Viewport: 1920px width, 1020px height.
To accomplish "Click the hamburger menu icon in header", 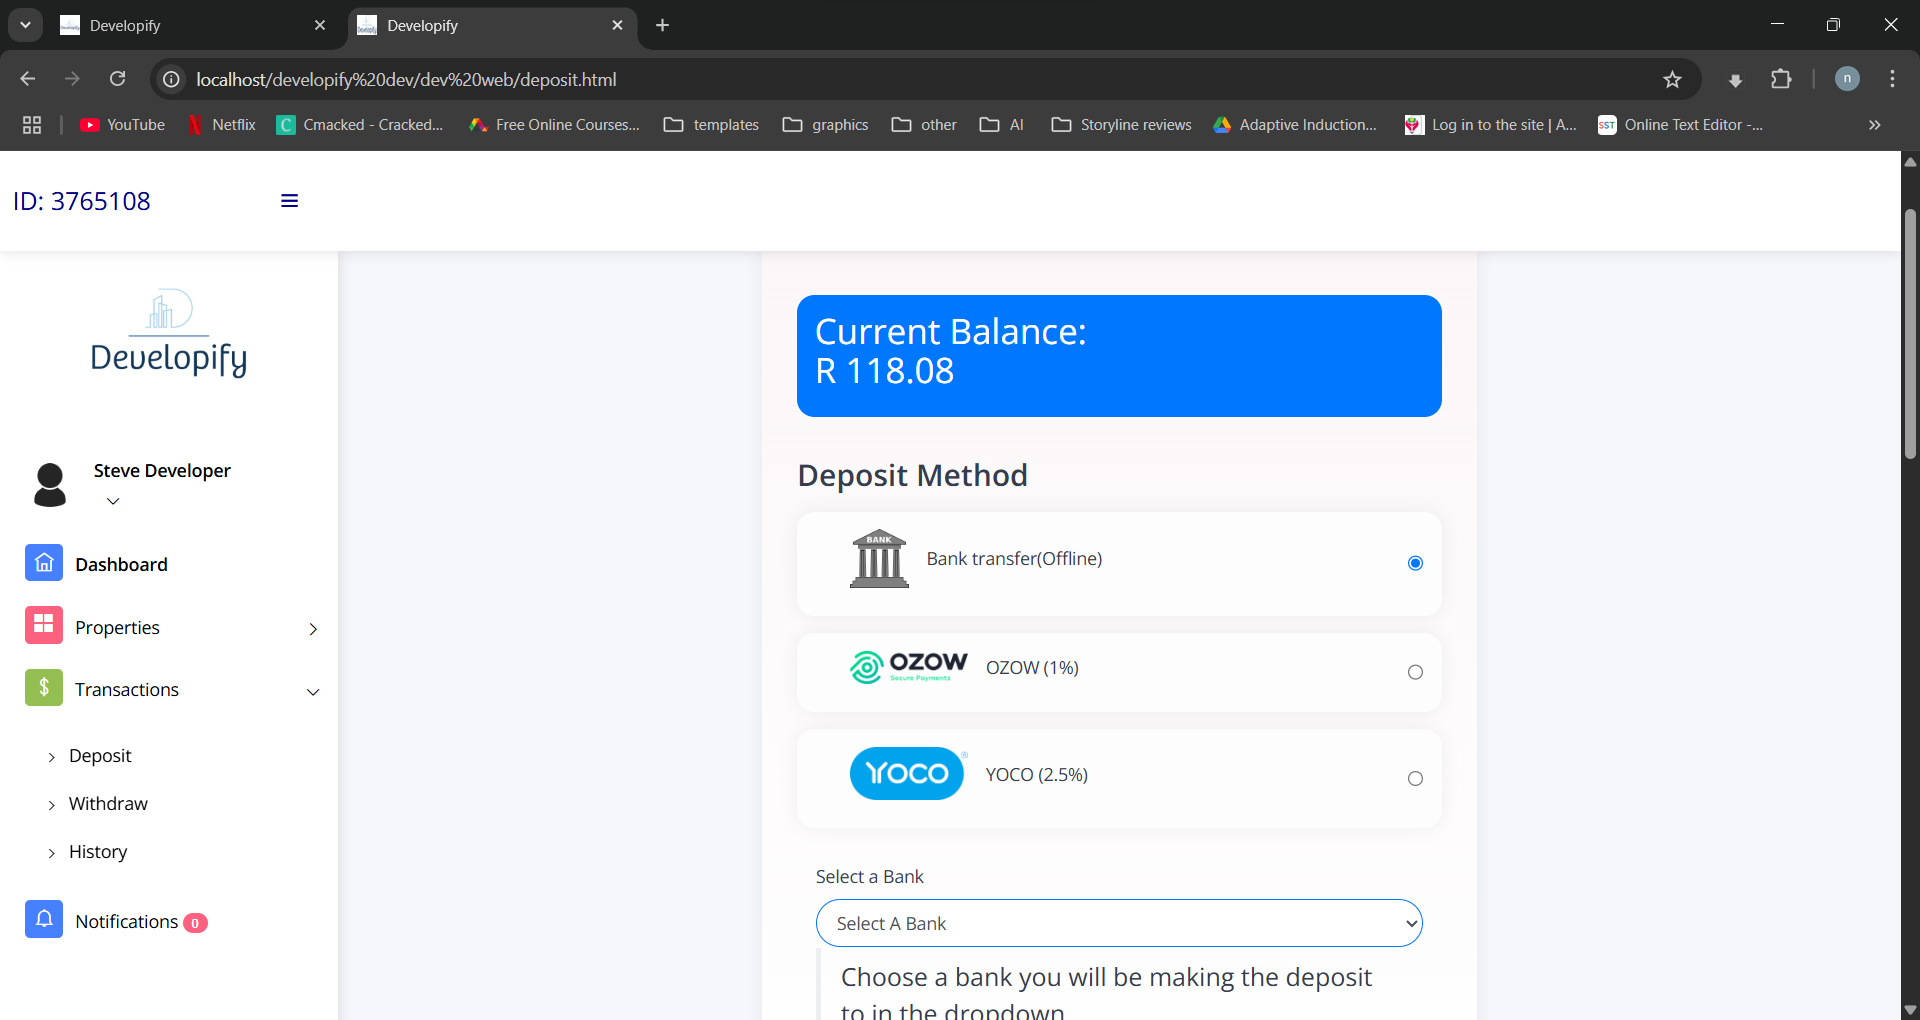I will pyautogui.click(x=290, y=201).
